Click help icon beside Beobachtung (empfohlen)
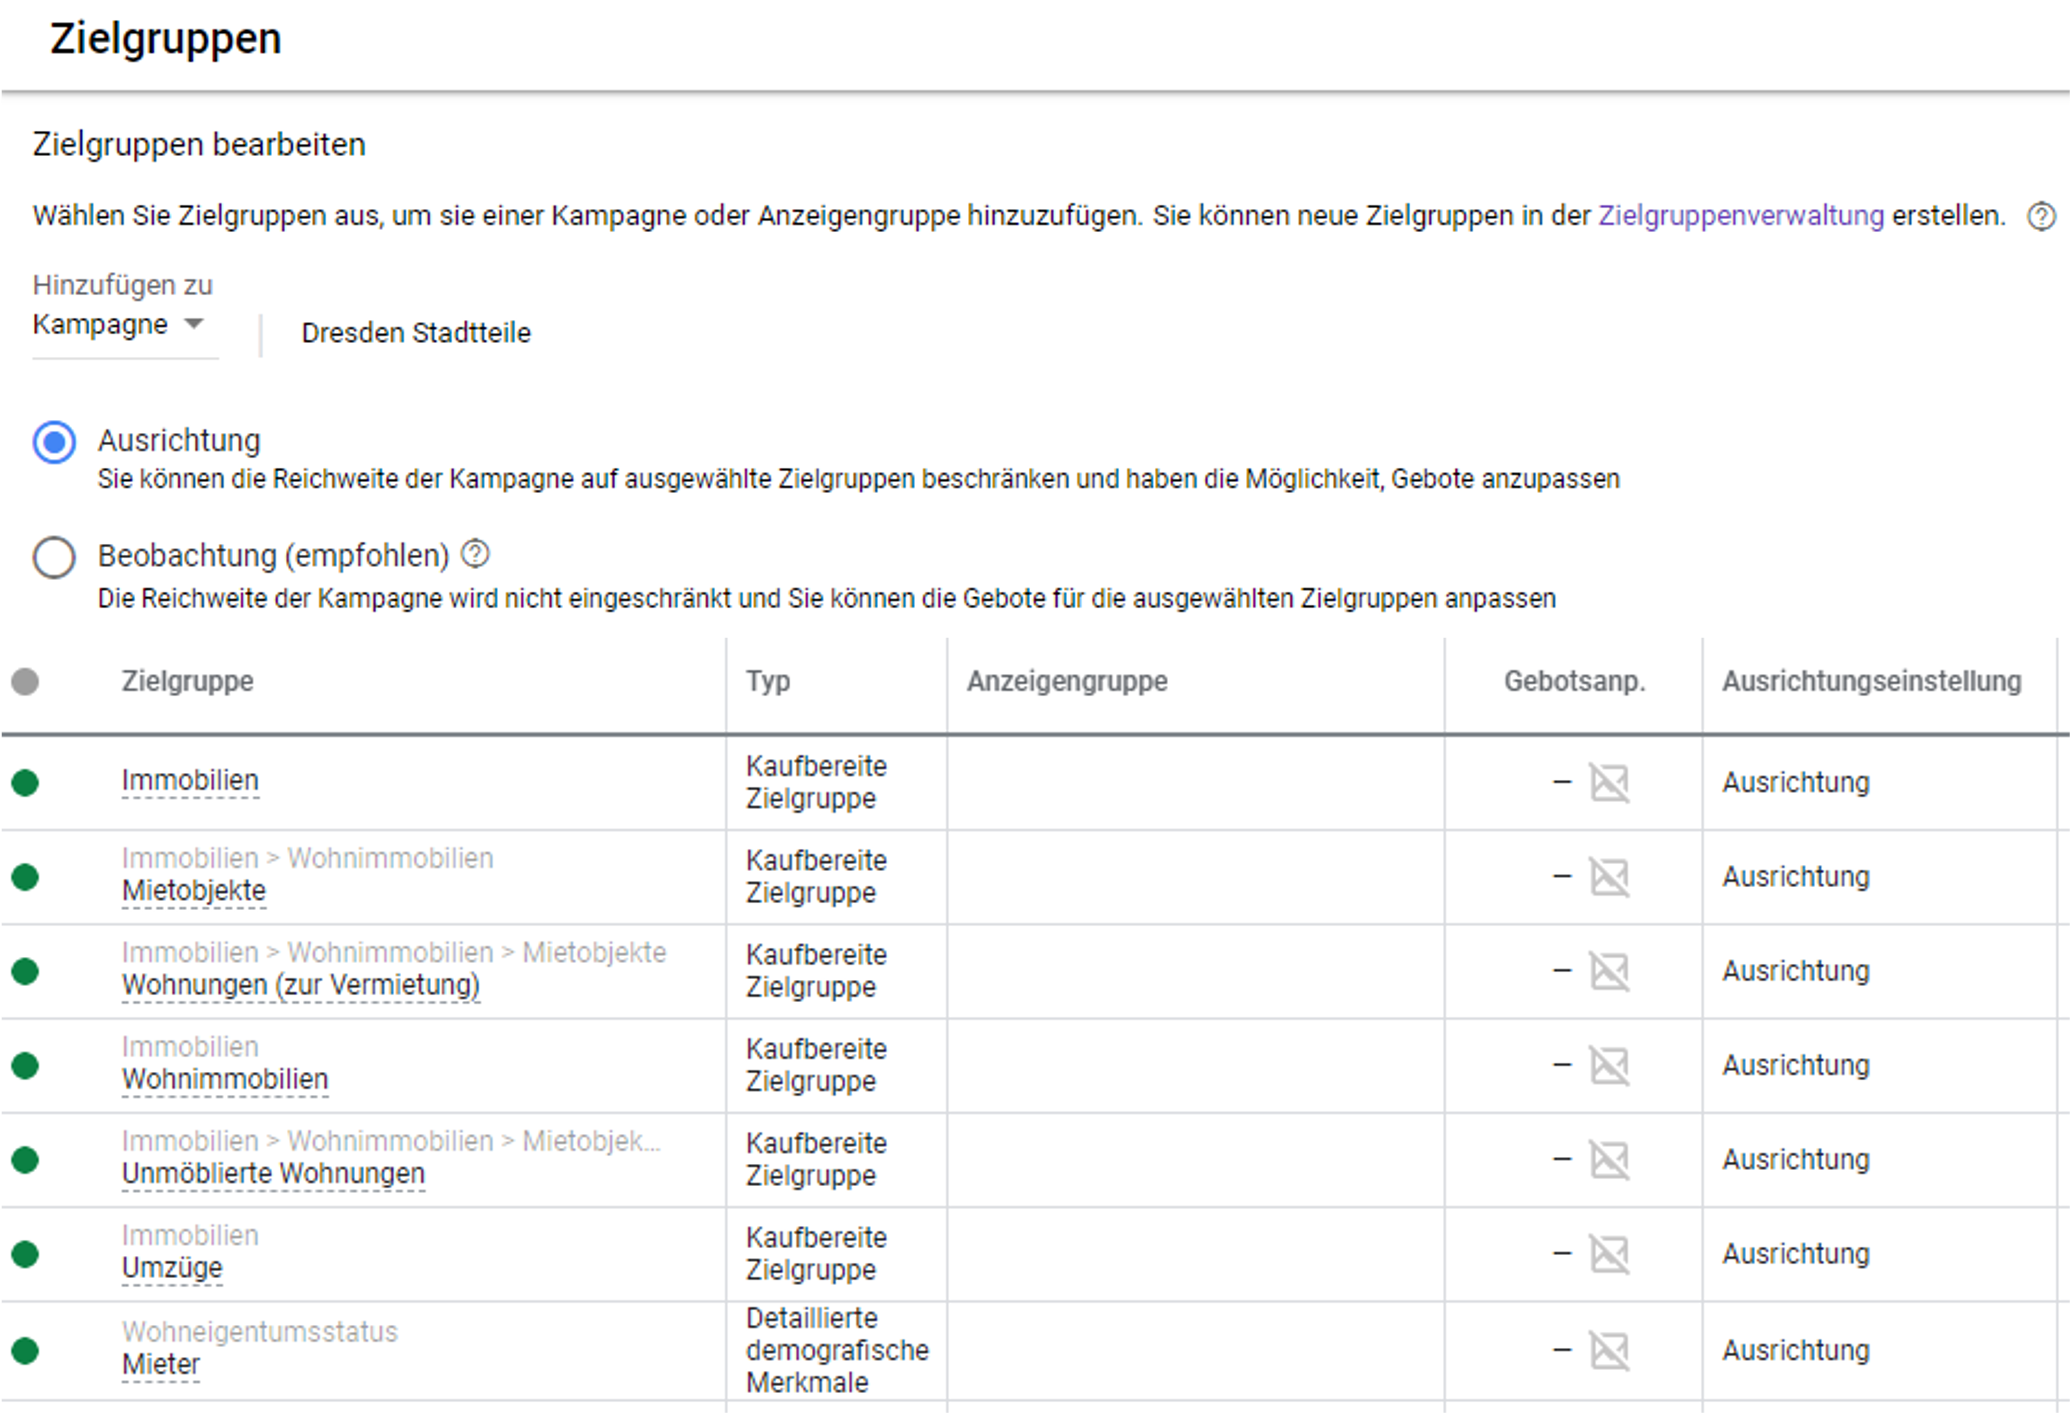The image size is (2071, 1416). point(475,554)
